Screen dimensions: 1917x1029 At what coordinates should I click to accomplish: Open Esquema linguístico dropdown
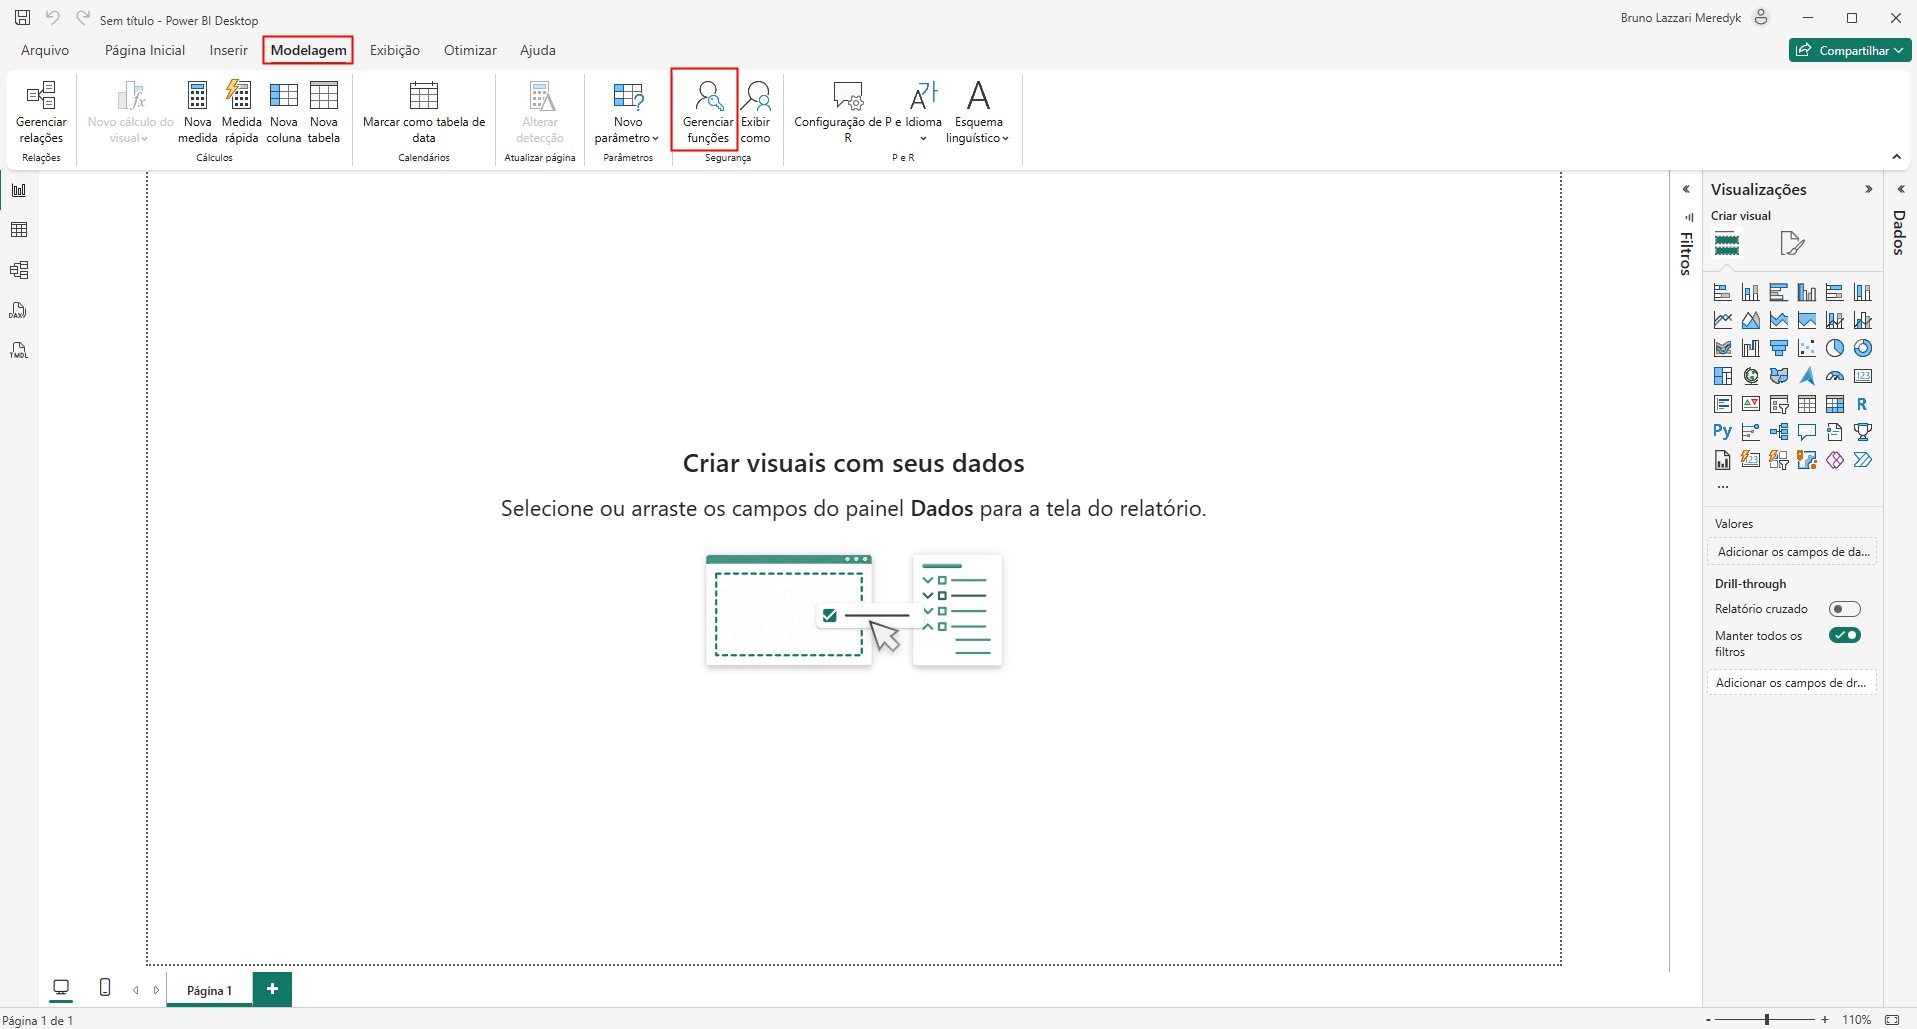978,111
